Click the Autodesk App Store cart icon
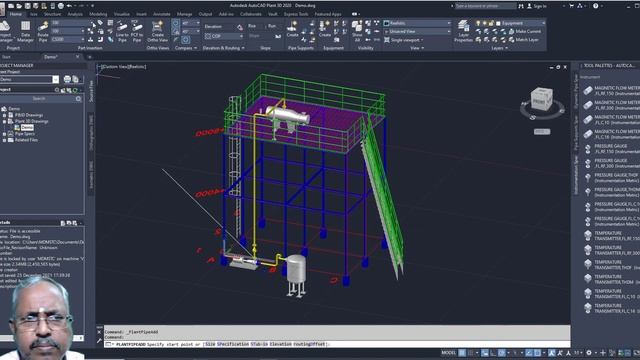This screenshot has width=640, height=360. click(x=571, y=6)
